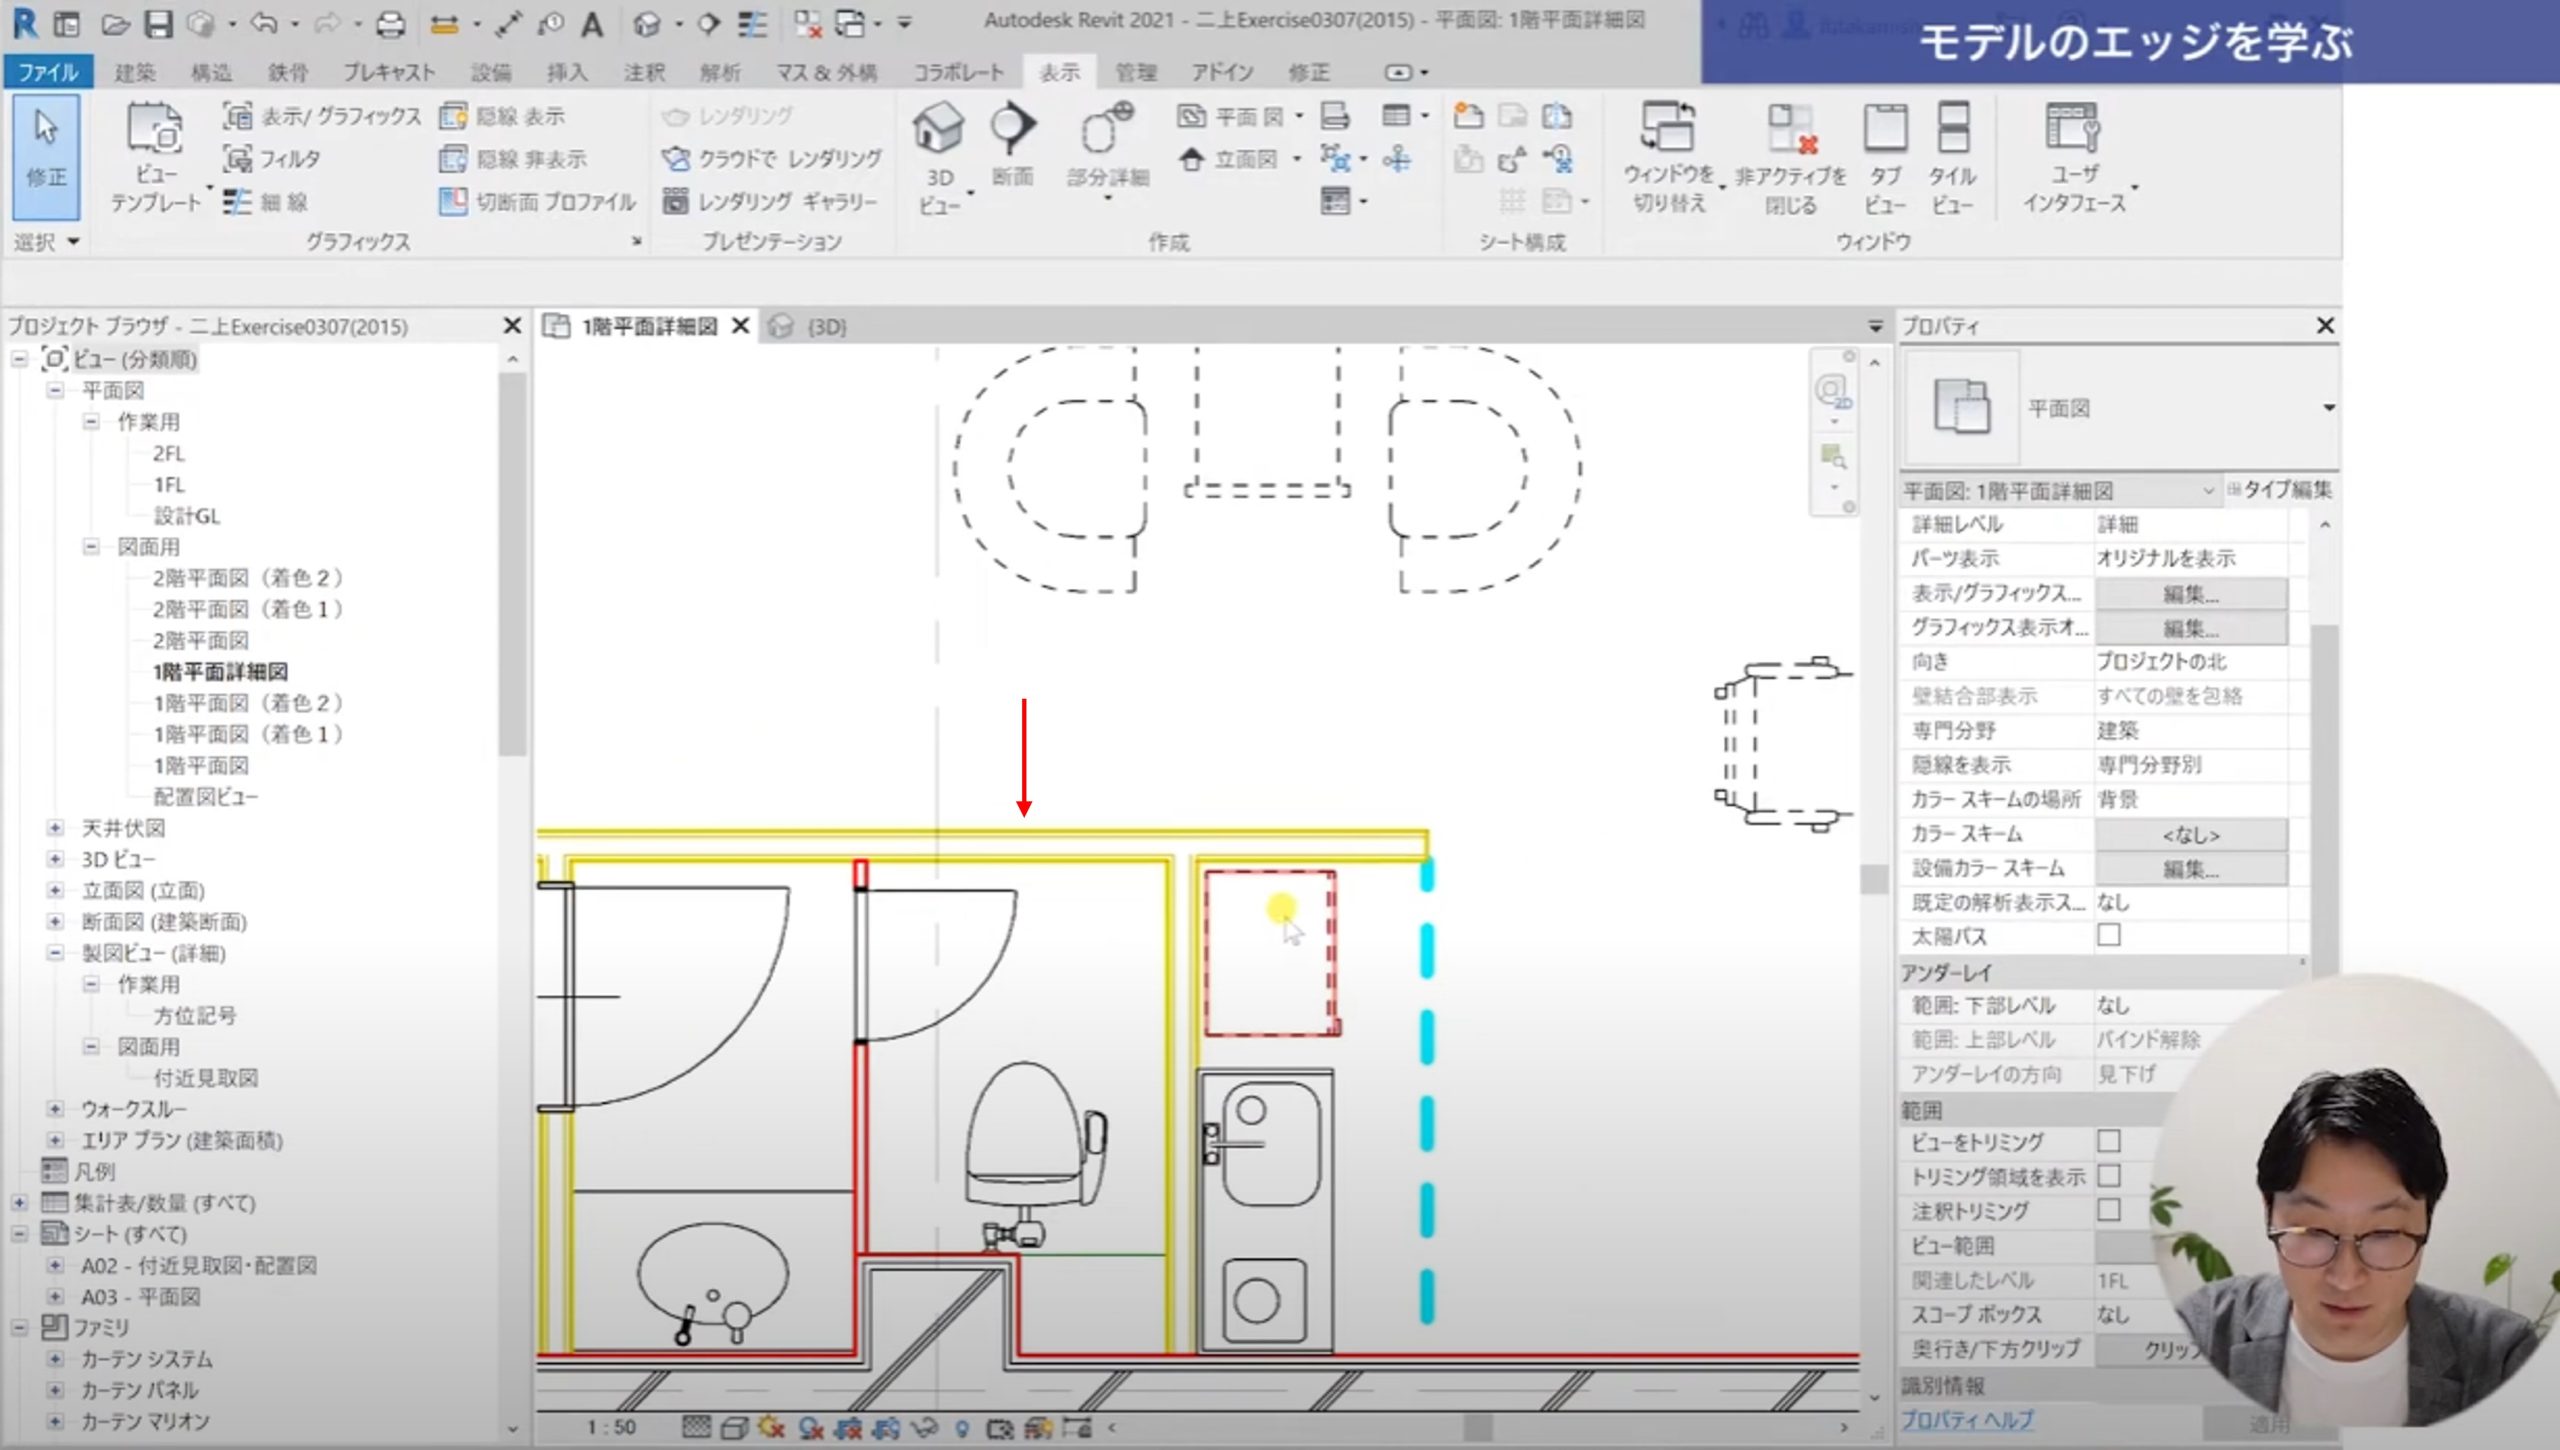Toggle トリミング領域を表示 checkbox
The image size is (2560, 1450).
(x=2109, y=1175)
